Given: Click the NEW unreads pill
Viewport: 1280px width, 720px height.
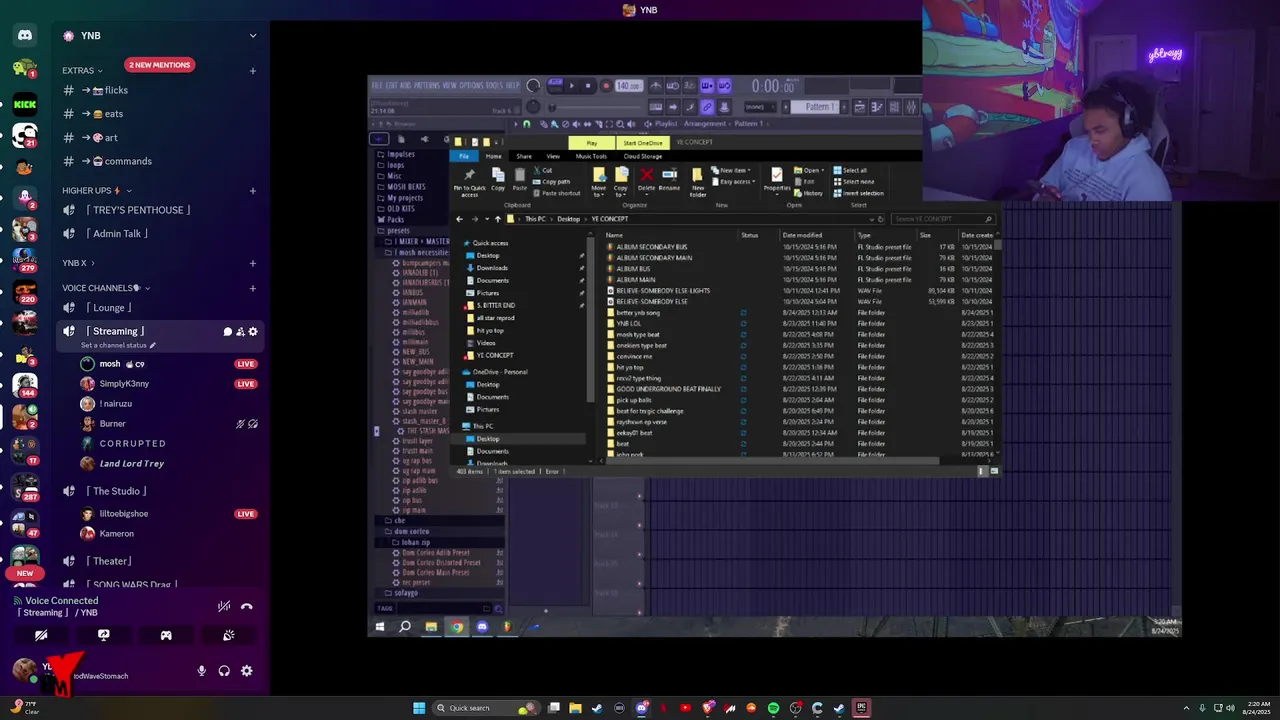Looking at the screenshot, I should (25, 573).
